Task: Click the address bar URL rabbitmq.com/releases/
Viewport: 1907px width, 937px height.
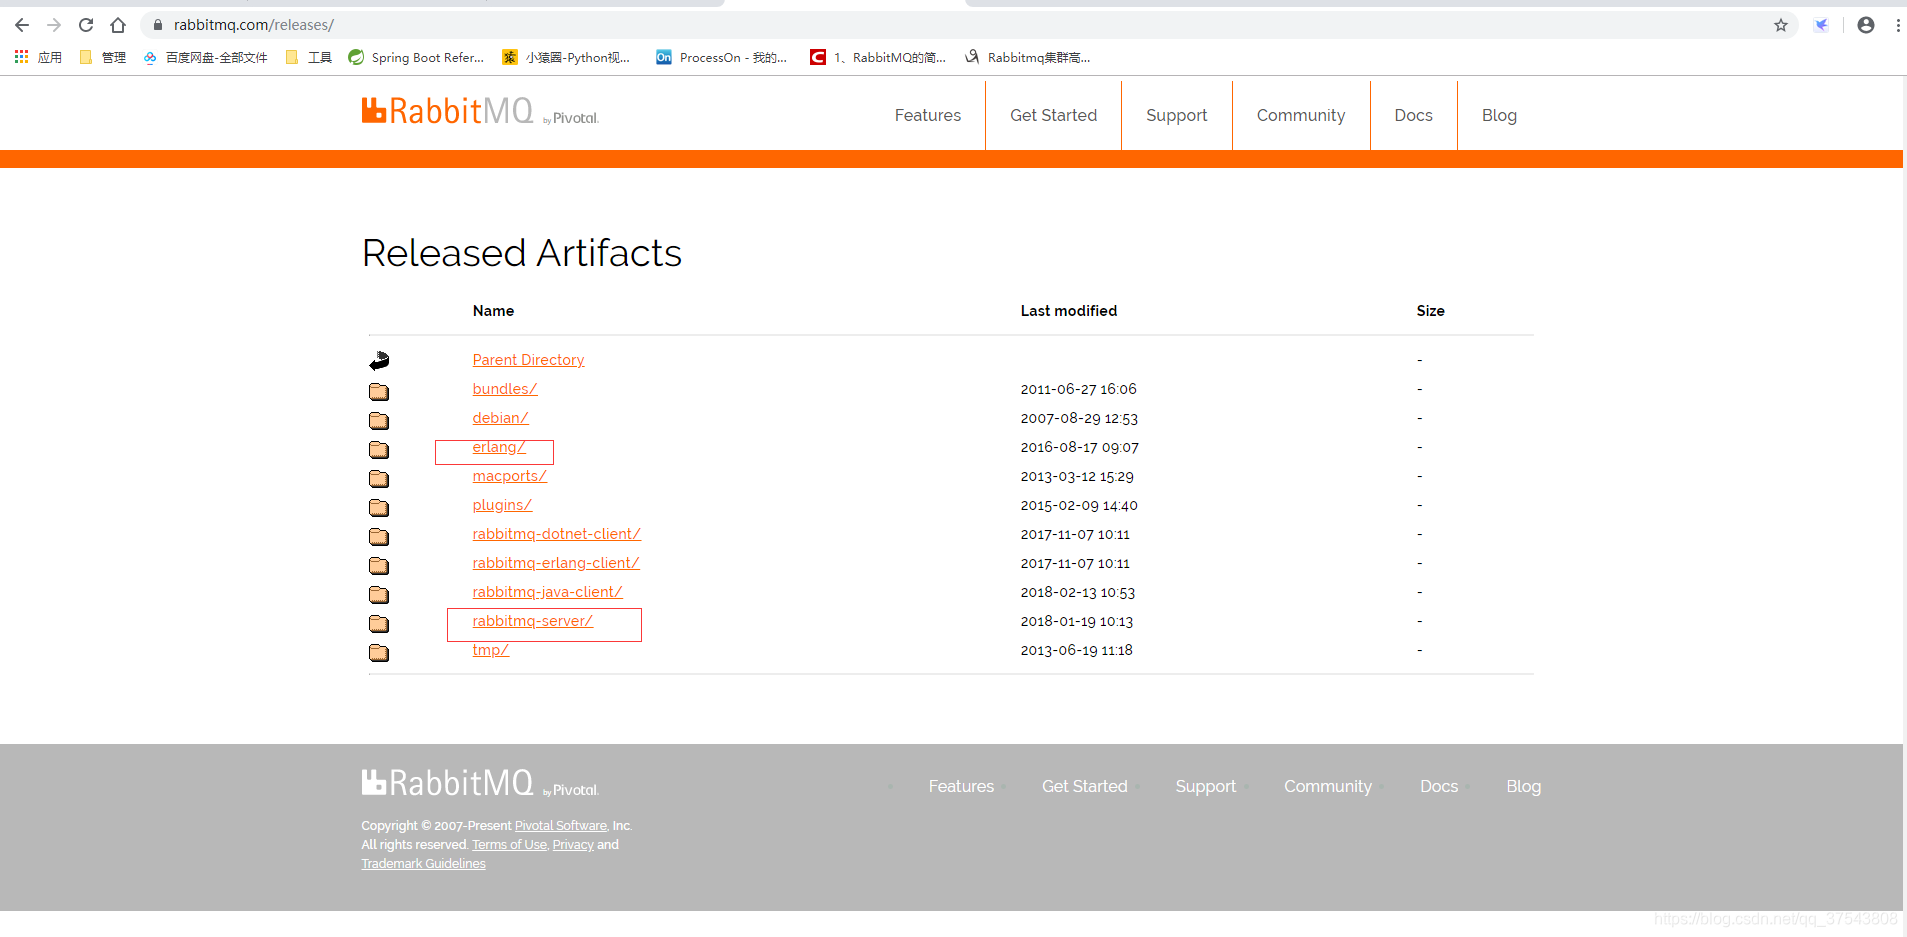Action: [x=254, y=25]
